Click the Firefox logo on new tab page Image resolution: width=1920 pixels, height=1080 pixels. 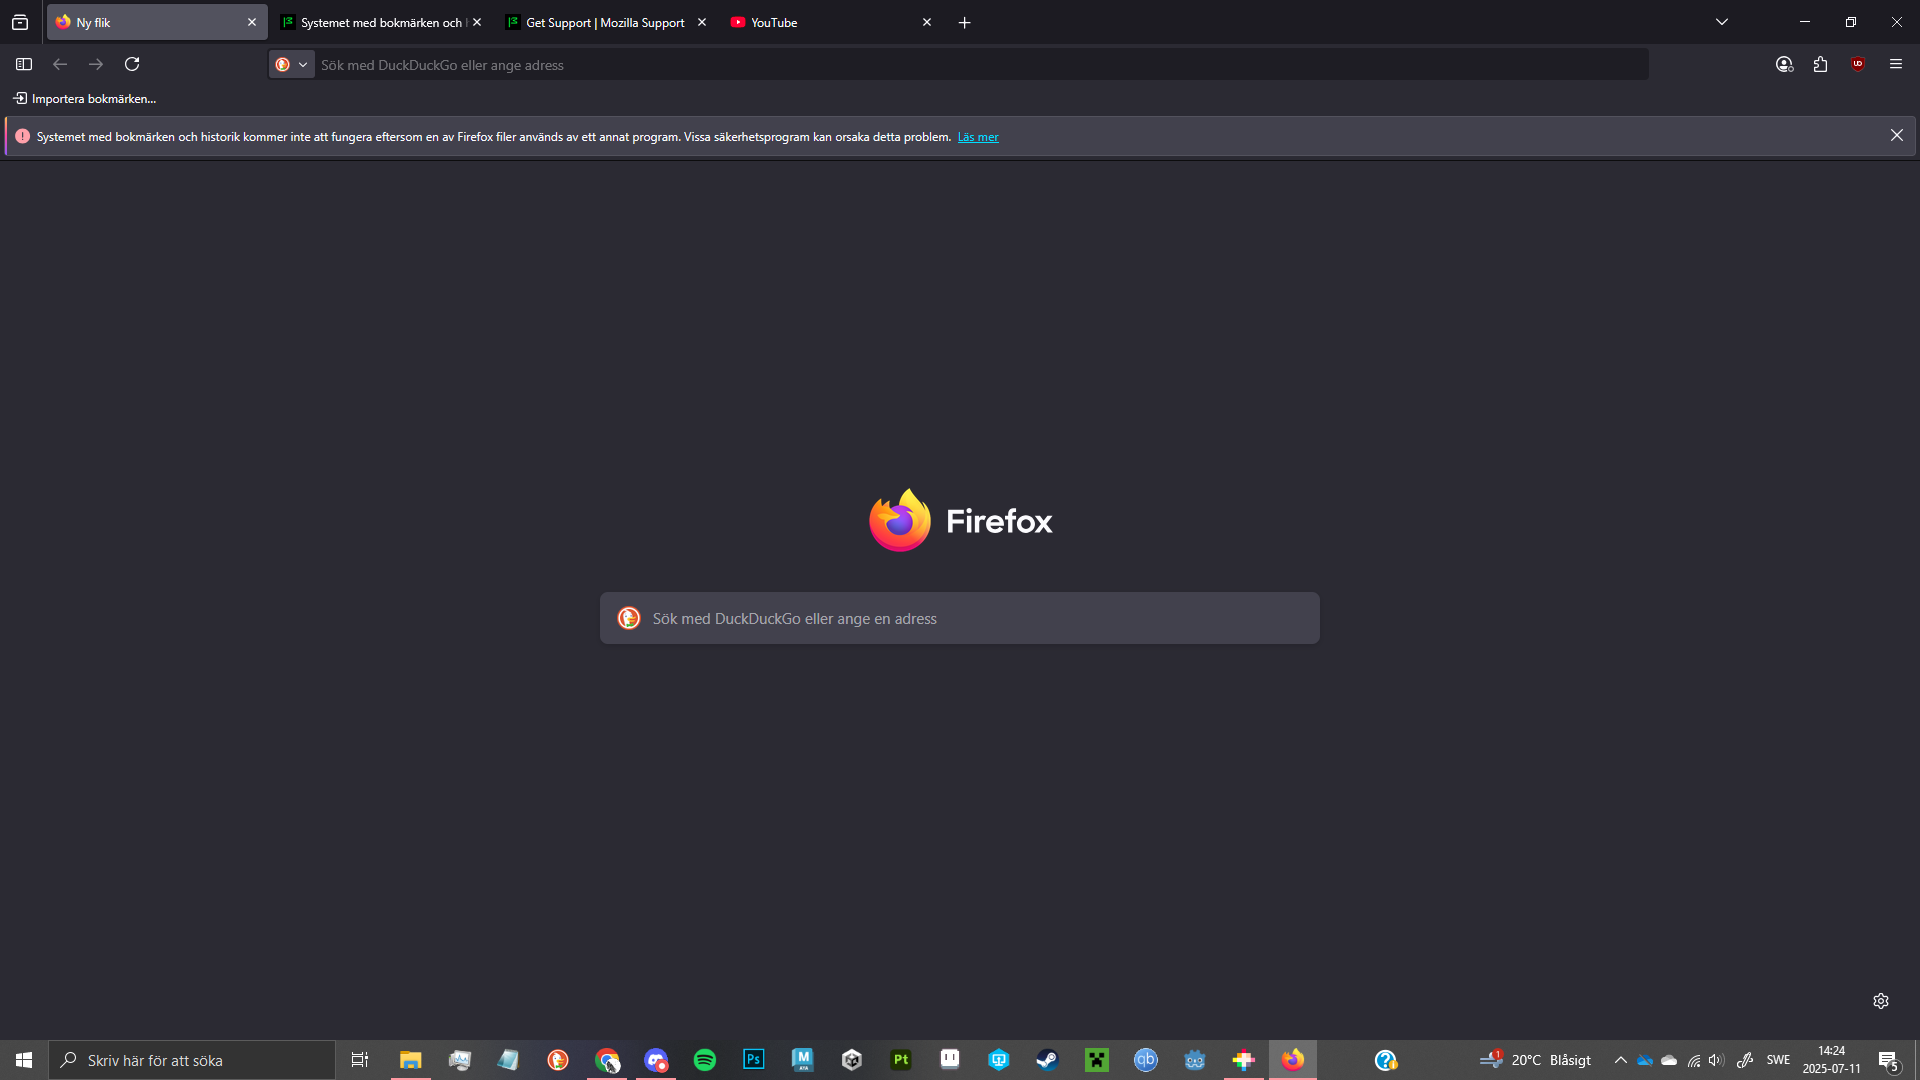(960, 520)
